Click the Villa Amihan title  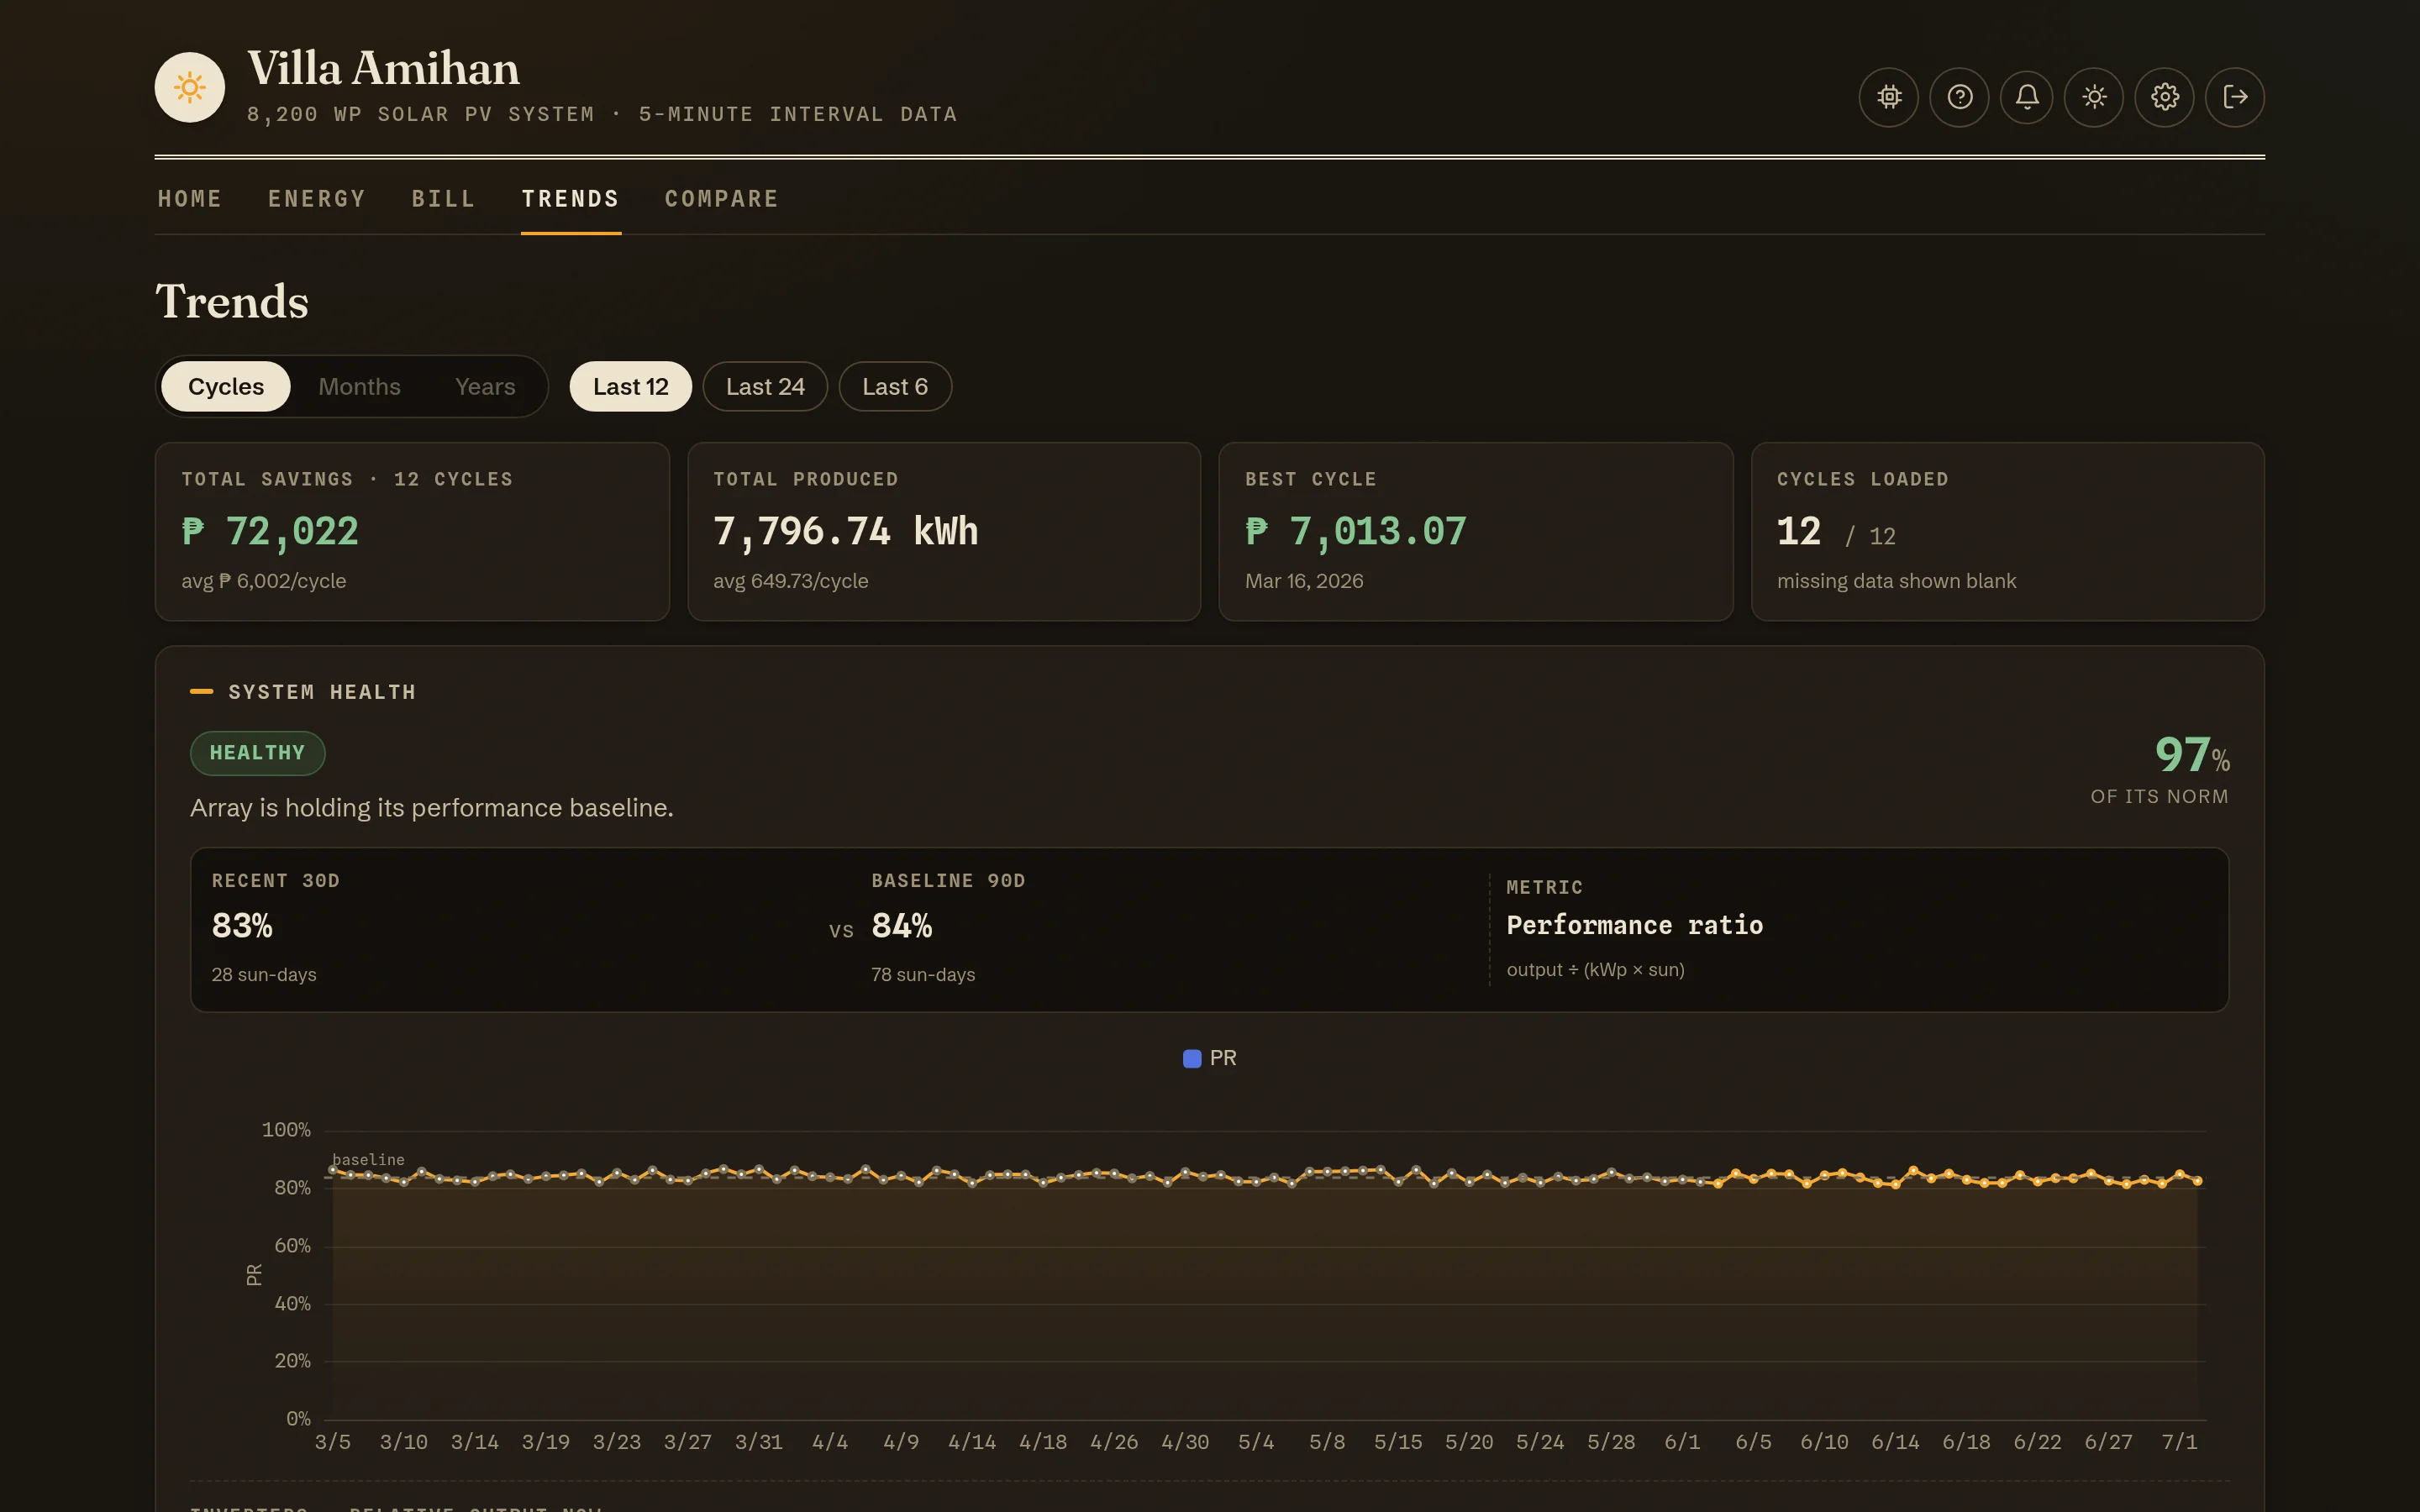(383, 68)
